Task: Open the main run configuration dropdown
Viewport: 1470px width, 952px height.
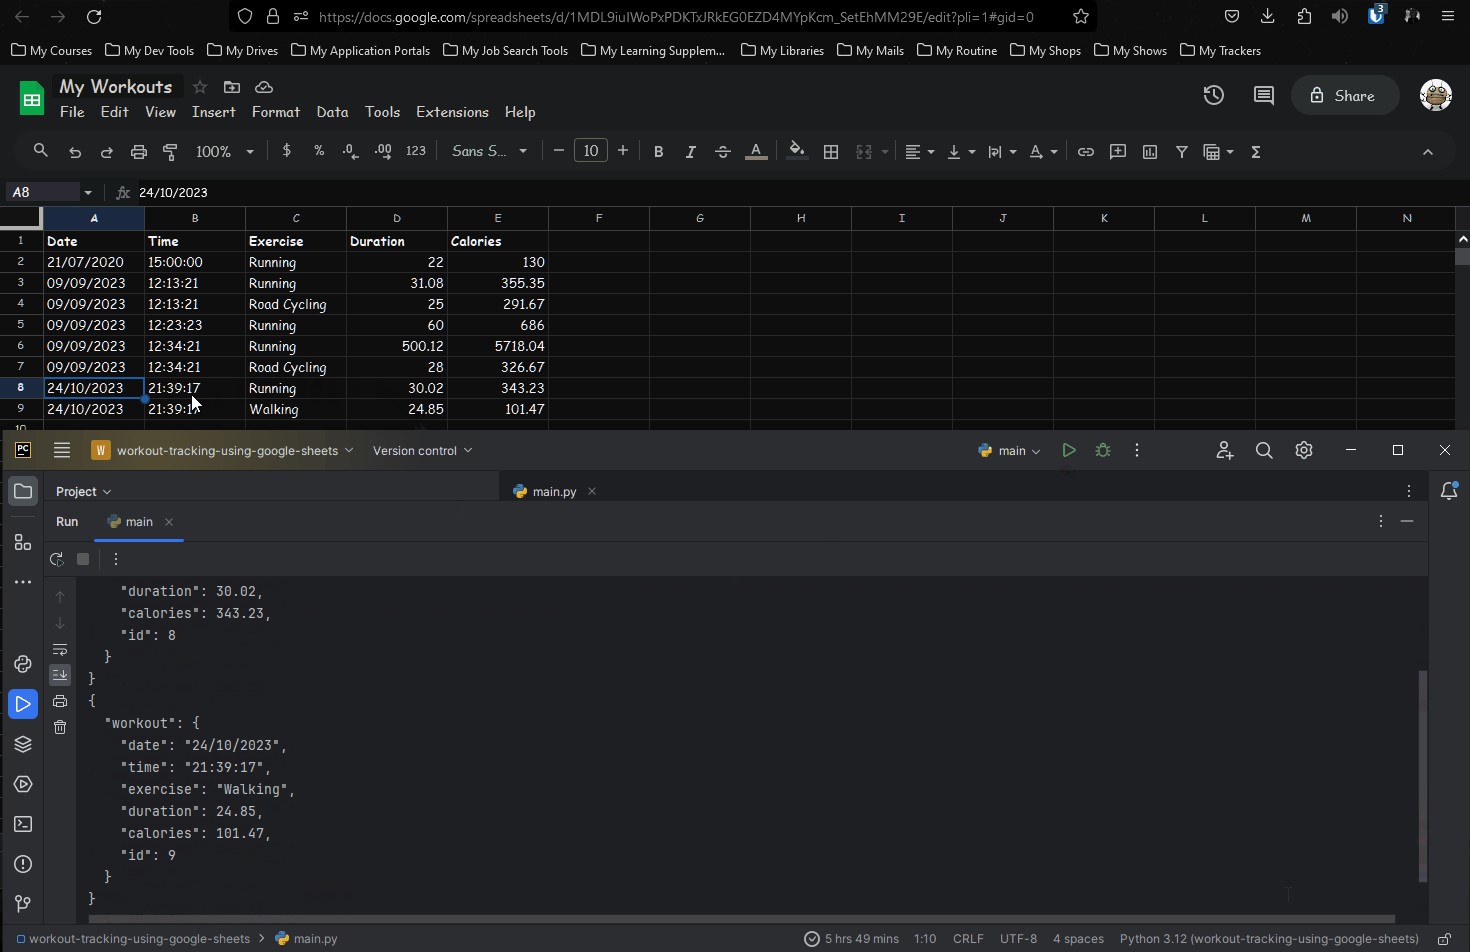Action: tap(1009, 451)
